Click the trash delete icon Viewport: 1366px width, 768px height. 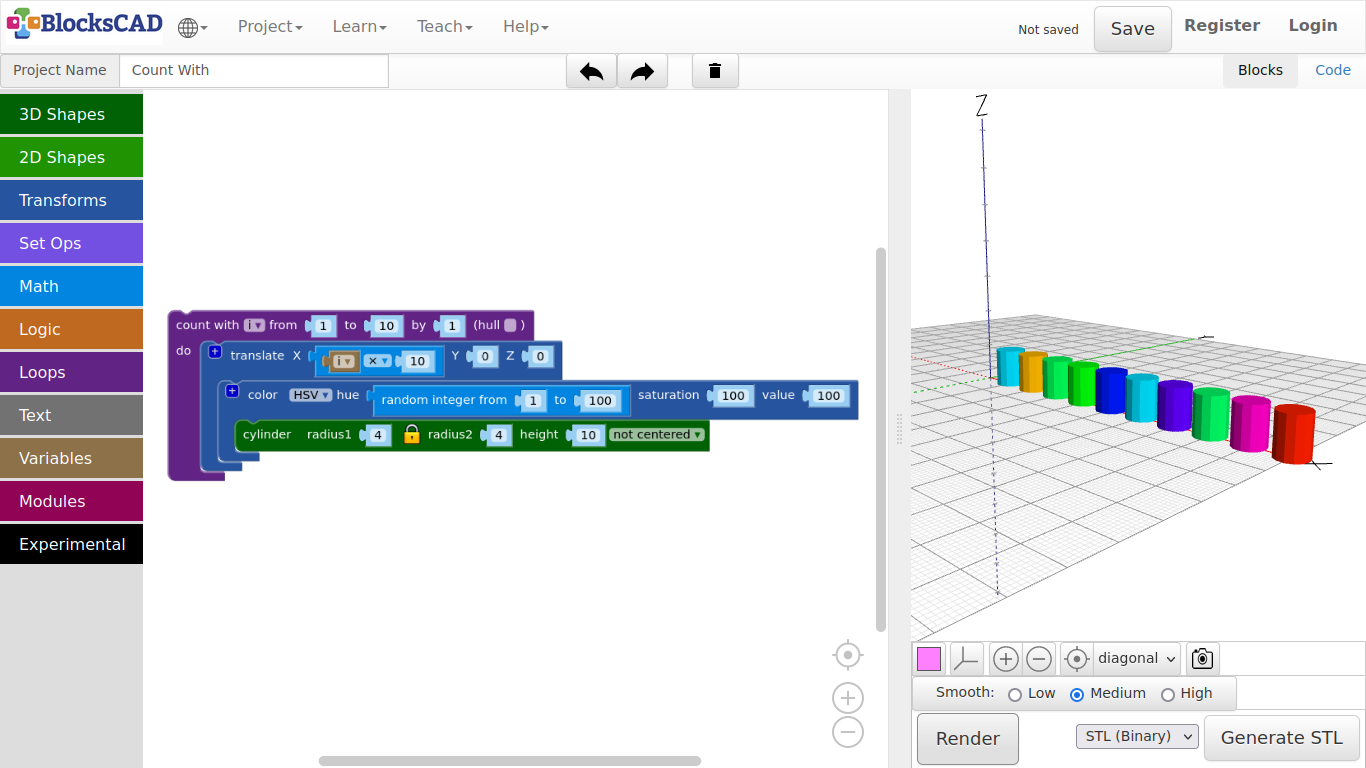click(x=715, y=71)
